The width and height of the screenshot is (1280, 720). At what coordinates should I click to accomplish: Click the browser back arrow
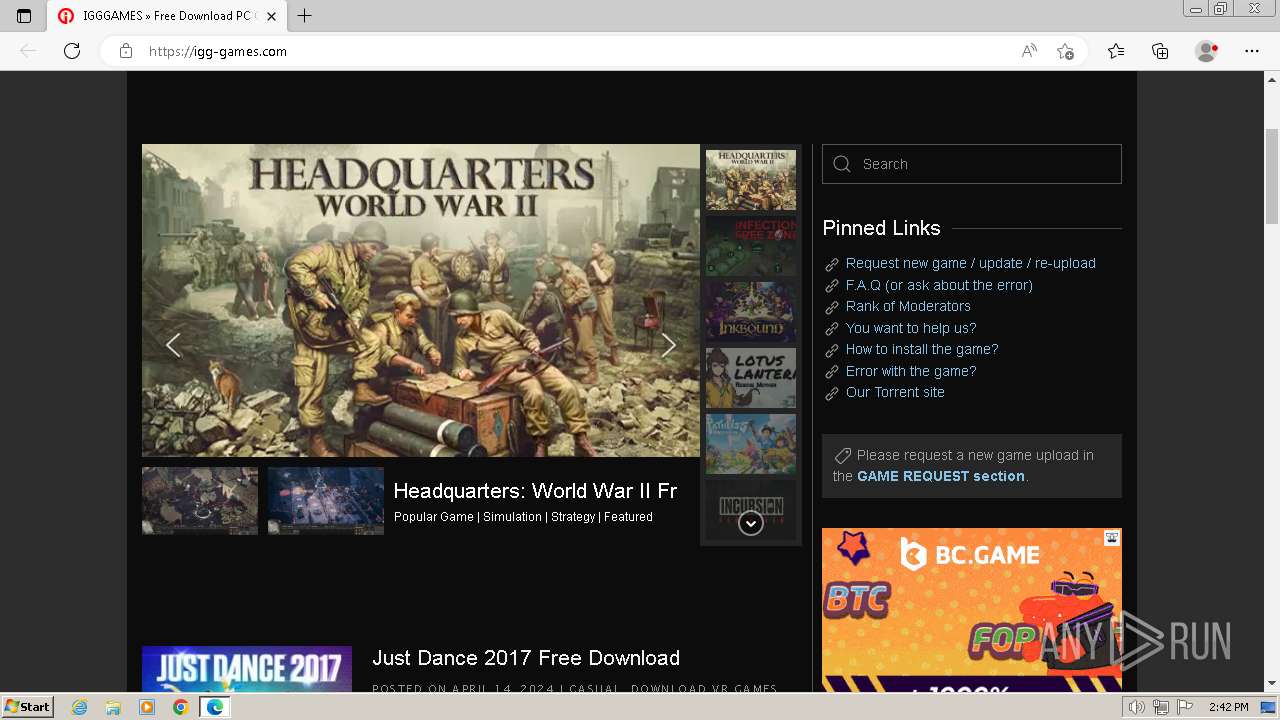tap(28, 51)
